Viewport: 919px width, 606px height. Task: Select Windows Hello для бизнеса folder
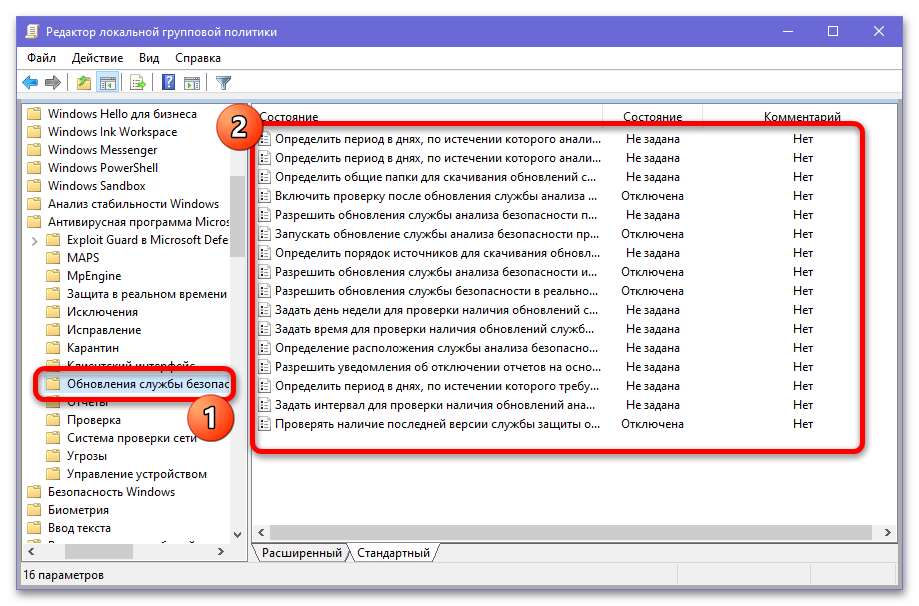(122, 114)
